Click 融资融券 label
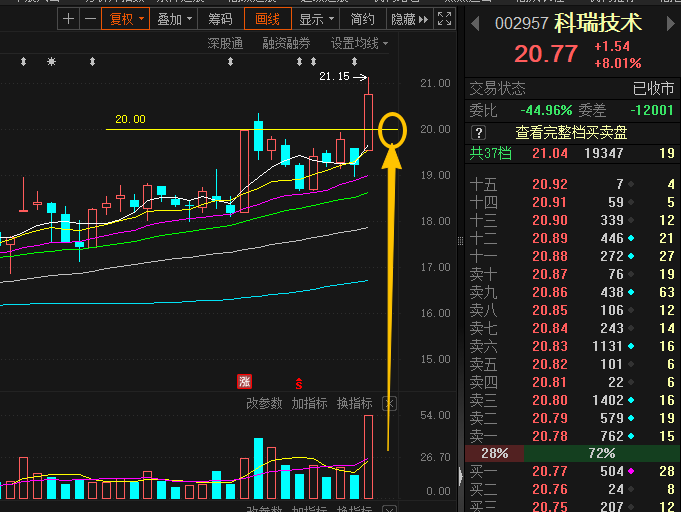 (286, 43)
